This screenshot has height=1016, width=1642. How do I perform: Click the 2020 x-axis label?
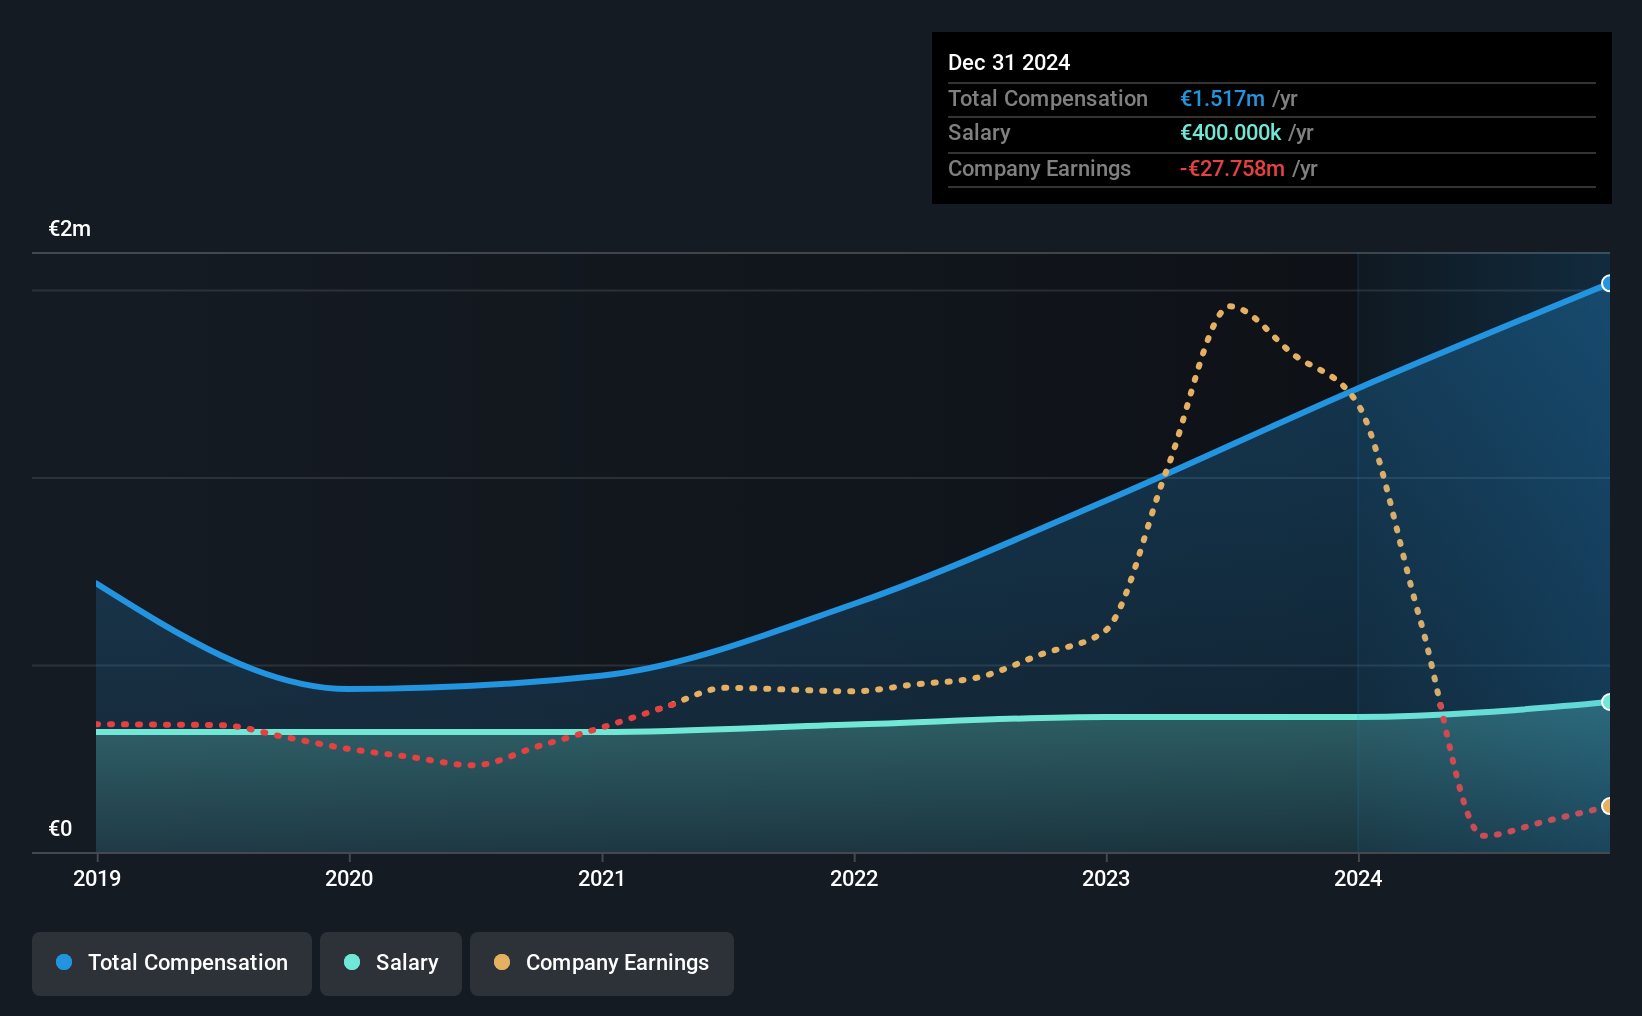tap(349, 878)
